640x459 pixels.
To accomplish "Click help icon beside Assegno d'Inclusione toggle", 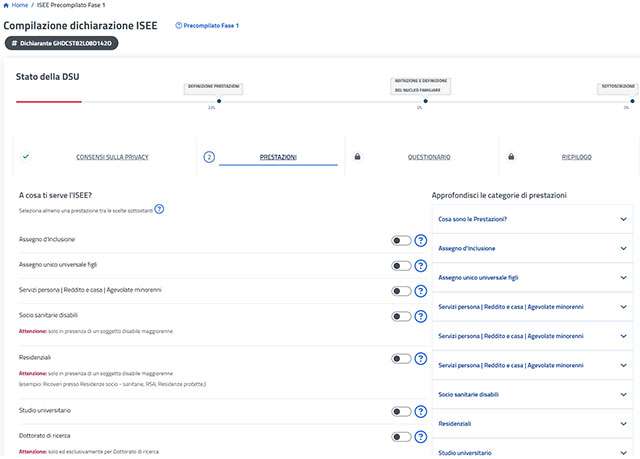I will tap(421, 241).
